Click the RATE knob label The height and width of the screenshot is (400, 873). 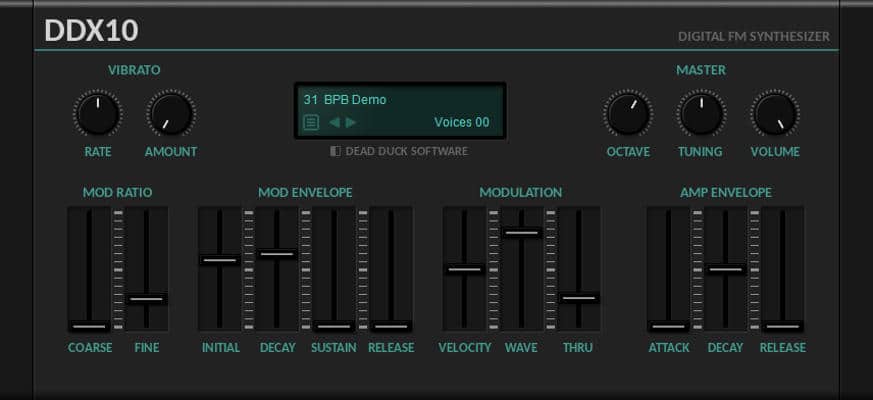pos(98,152)
